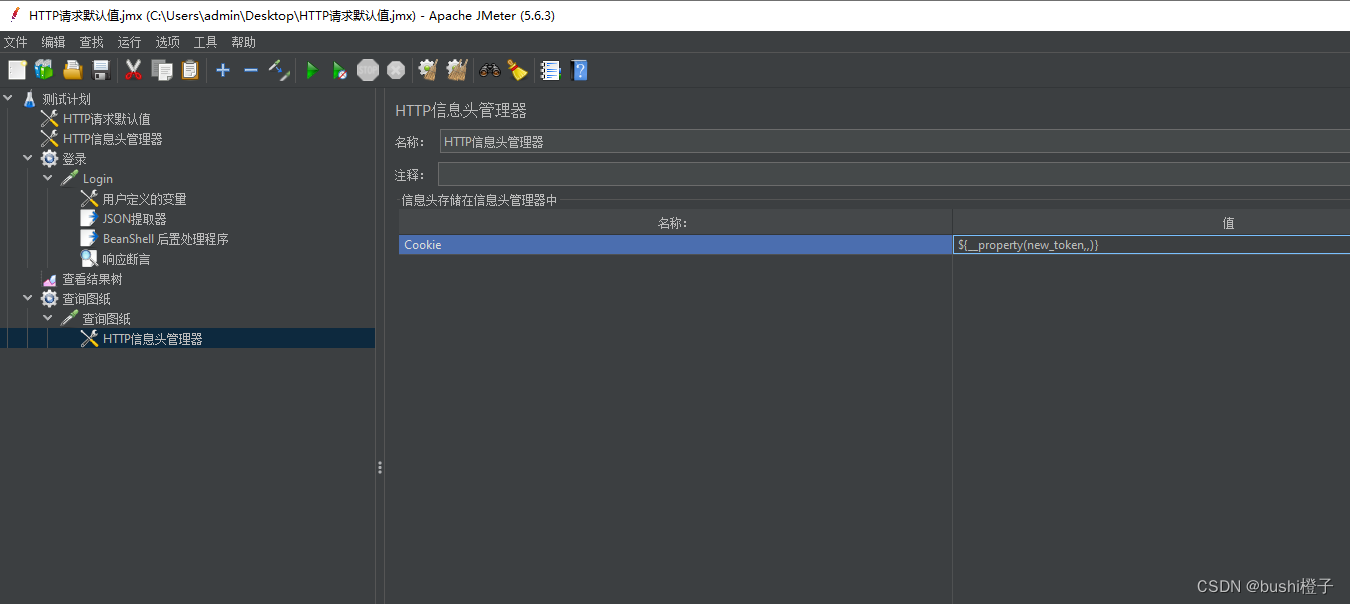Save the test plan with floppy icon
The height and width of the screenshot is (604, 1350).
[x=100, y=70]
